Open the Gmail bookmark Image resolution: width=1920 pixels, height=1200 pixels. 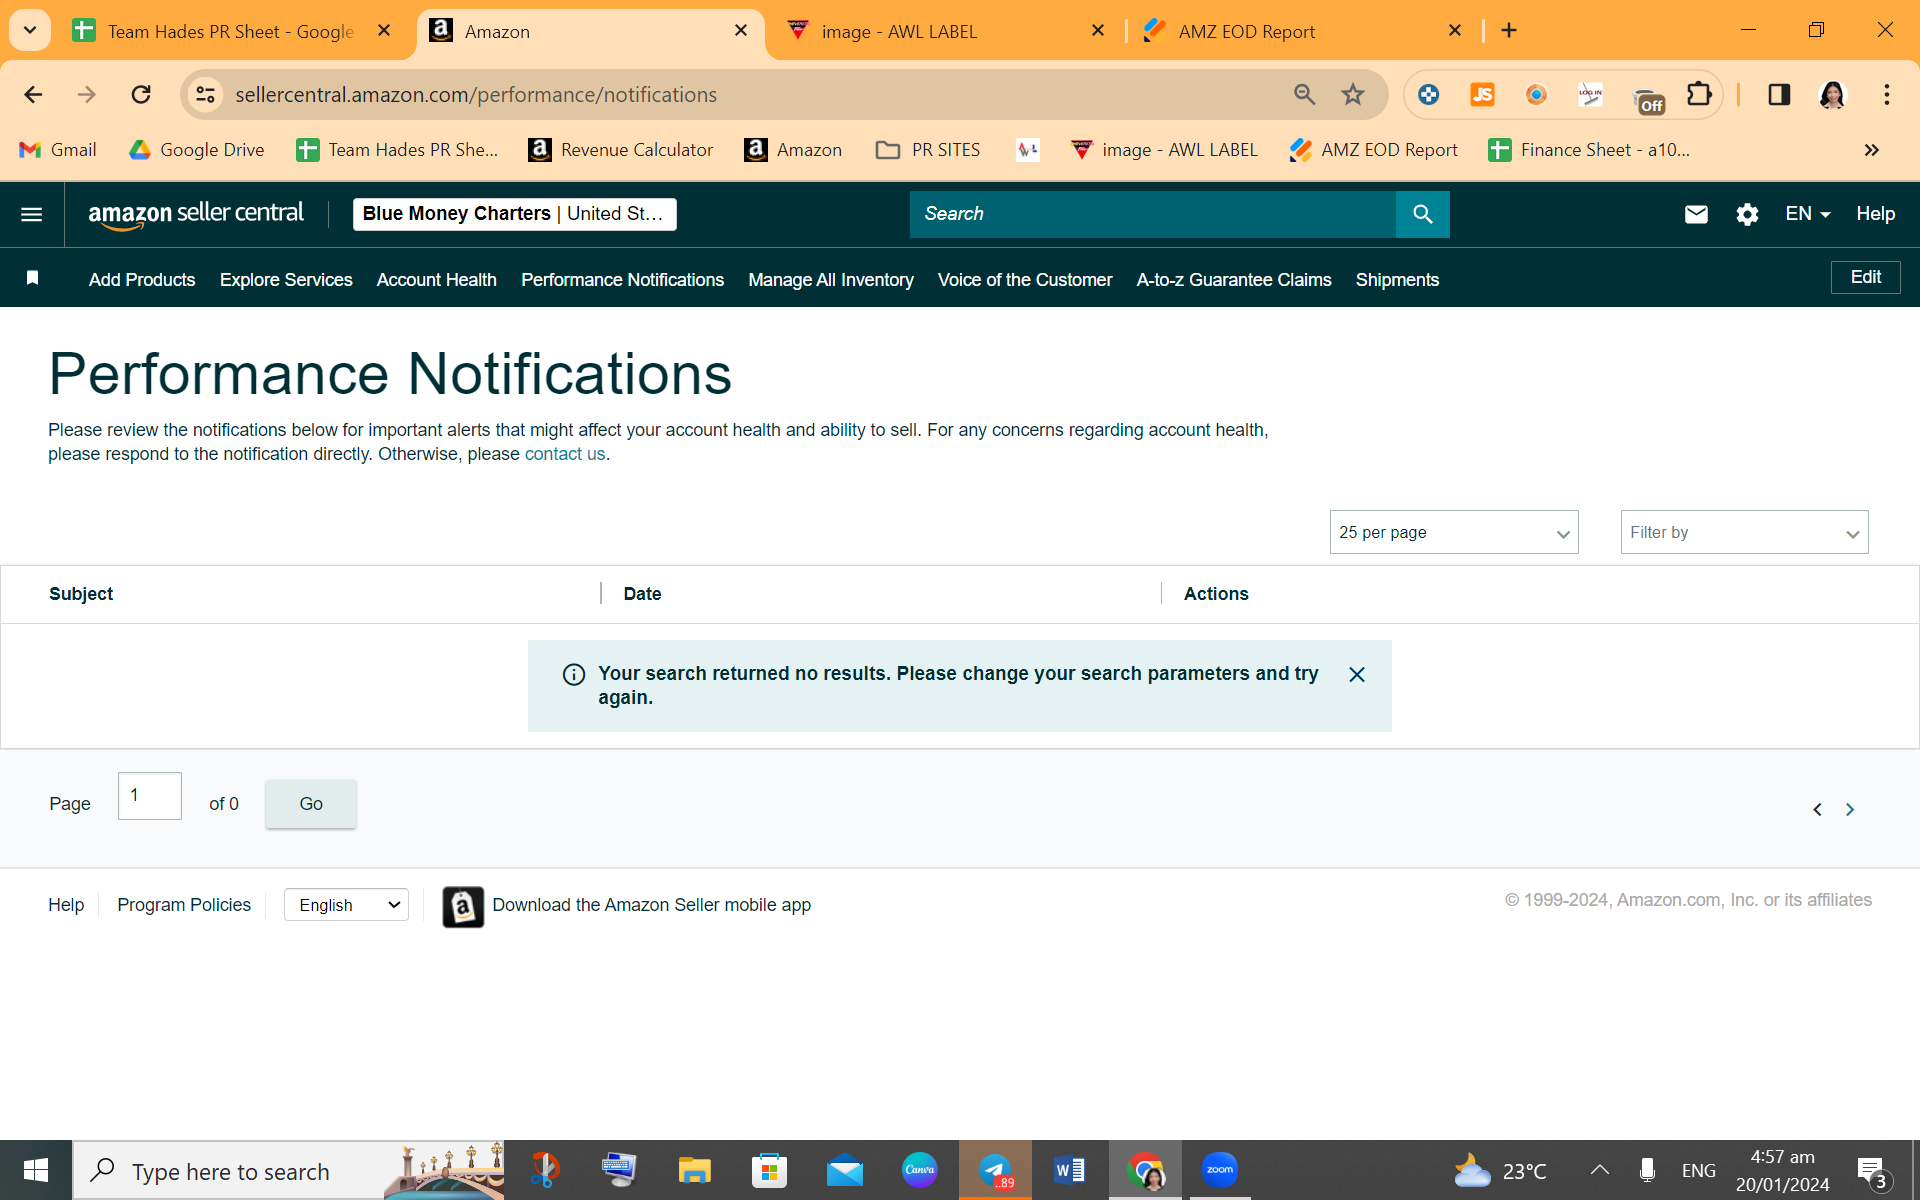click(x=58, y=150)
